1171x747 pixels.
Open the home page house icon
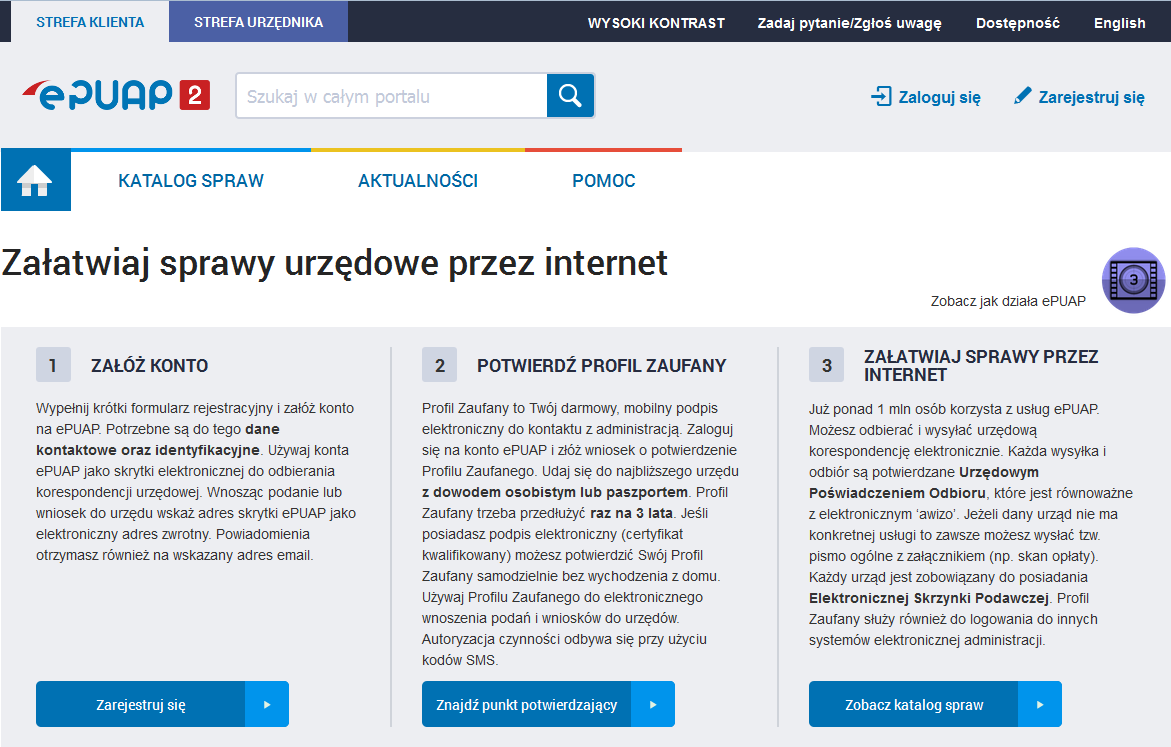(36, 180)
